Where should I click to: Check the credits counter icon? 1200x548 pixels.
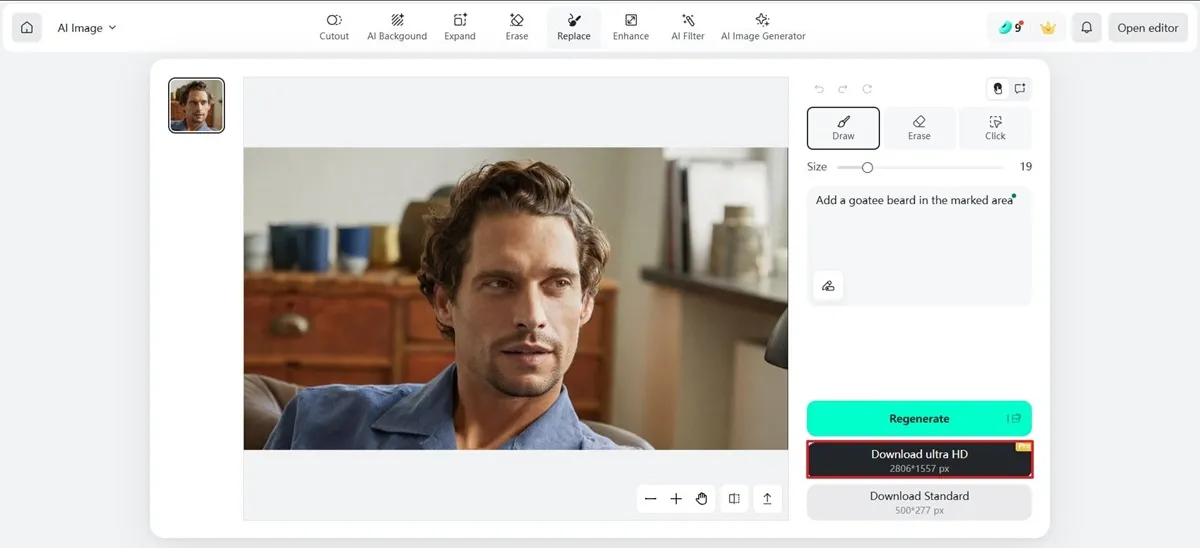[x=1009, y=28]
